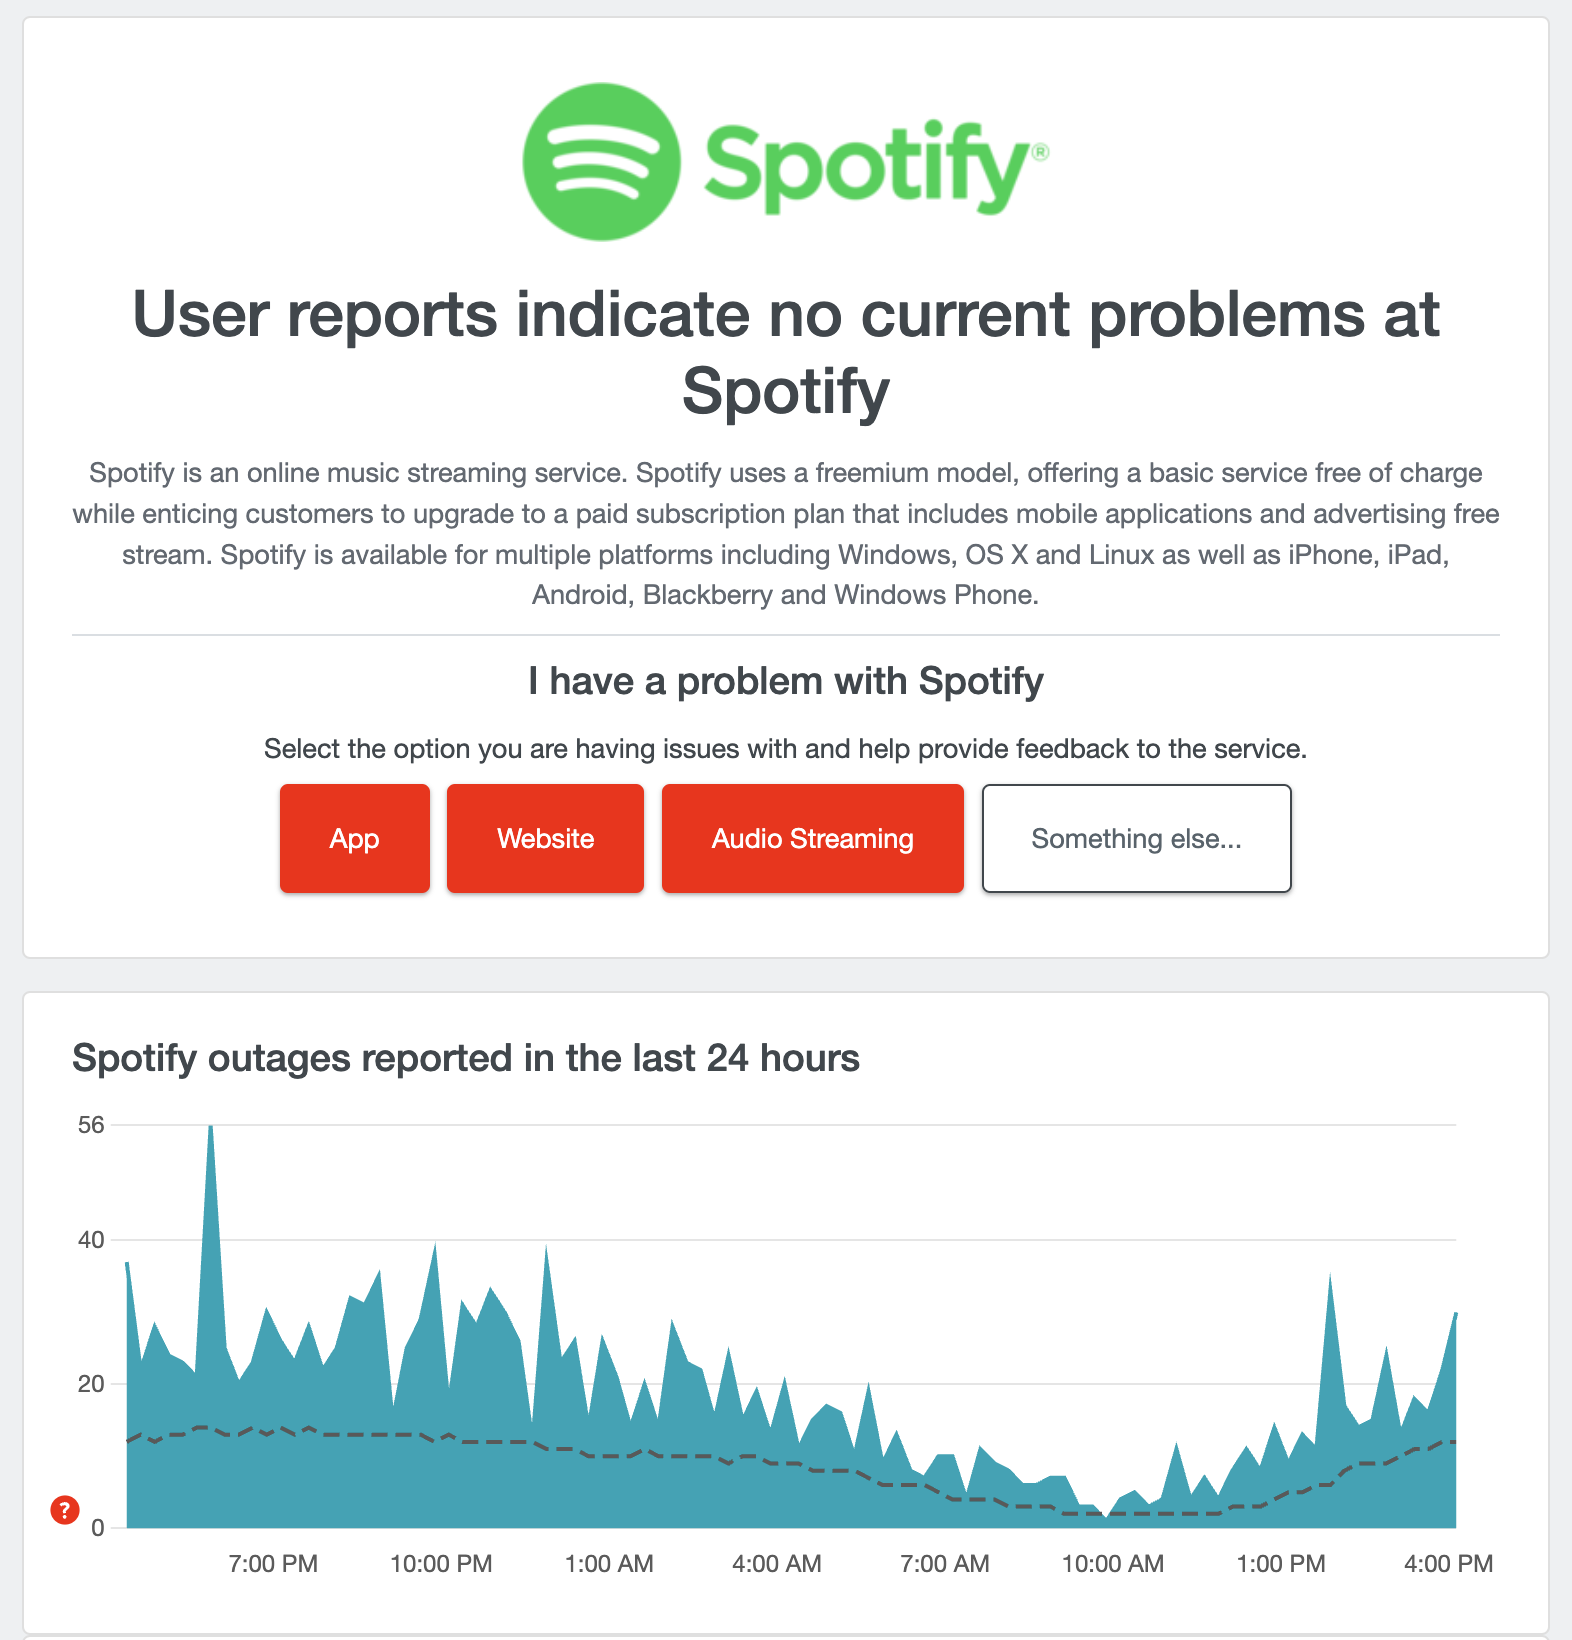The image size is (1572, 1640).
Task: Click the 7:00 PM time axis label
Action: [x=273, y=1563]
